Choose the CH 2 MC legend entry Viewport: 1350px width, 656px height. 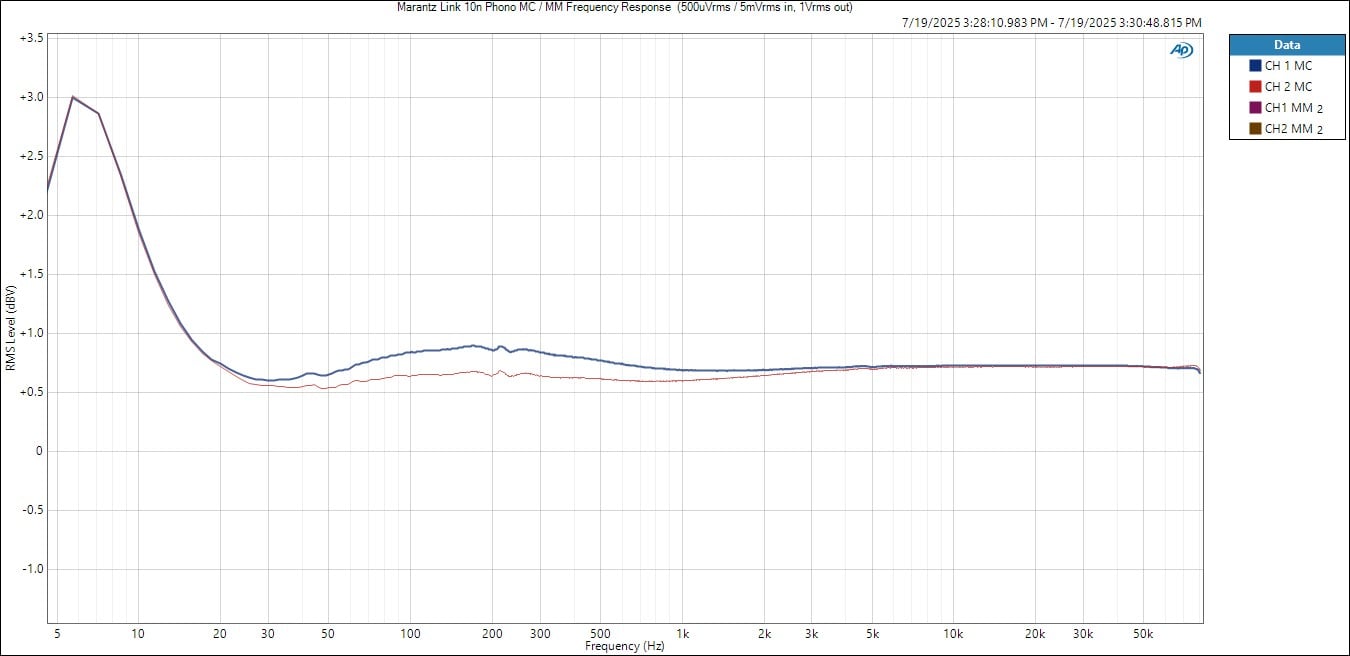tap(1288, 87)
